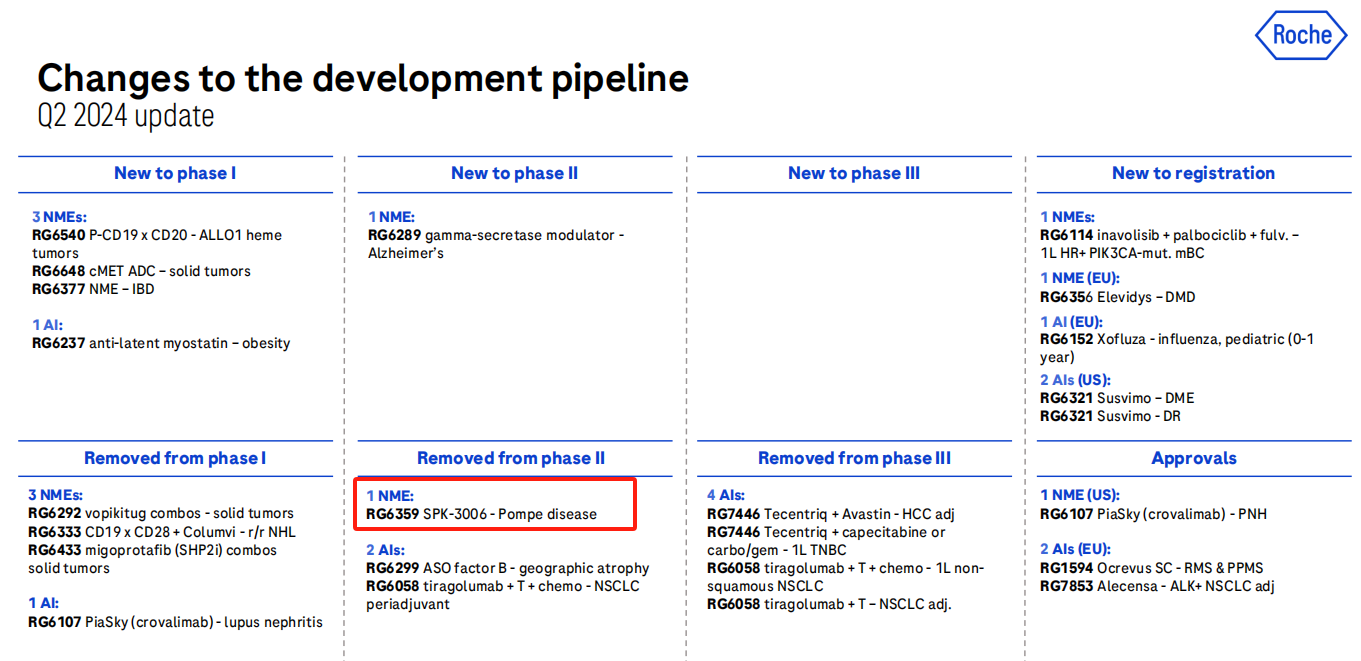Viewport: 1361px width, 661px height.
Task: Select RG6058 tiragolumab NSCLC periadjuvant entry
Action: click(503, 595)
